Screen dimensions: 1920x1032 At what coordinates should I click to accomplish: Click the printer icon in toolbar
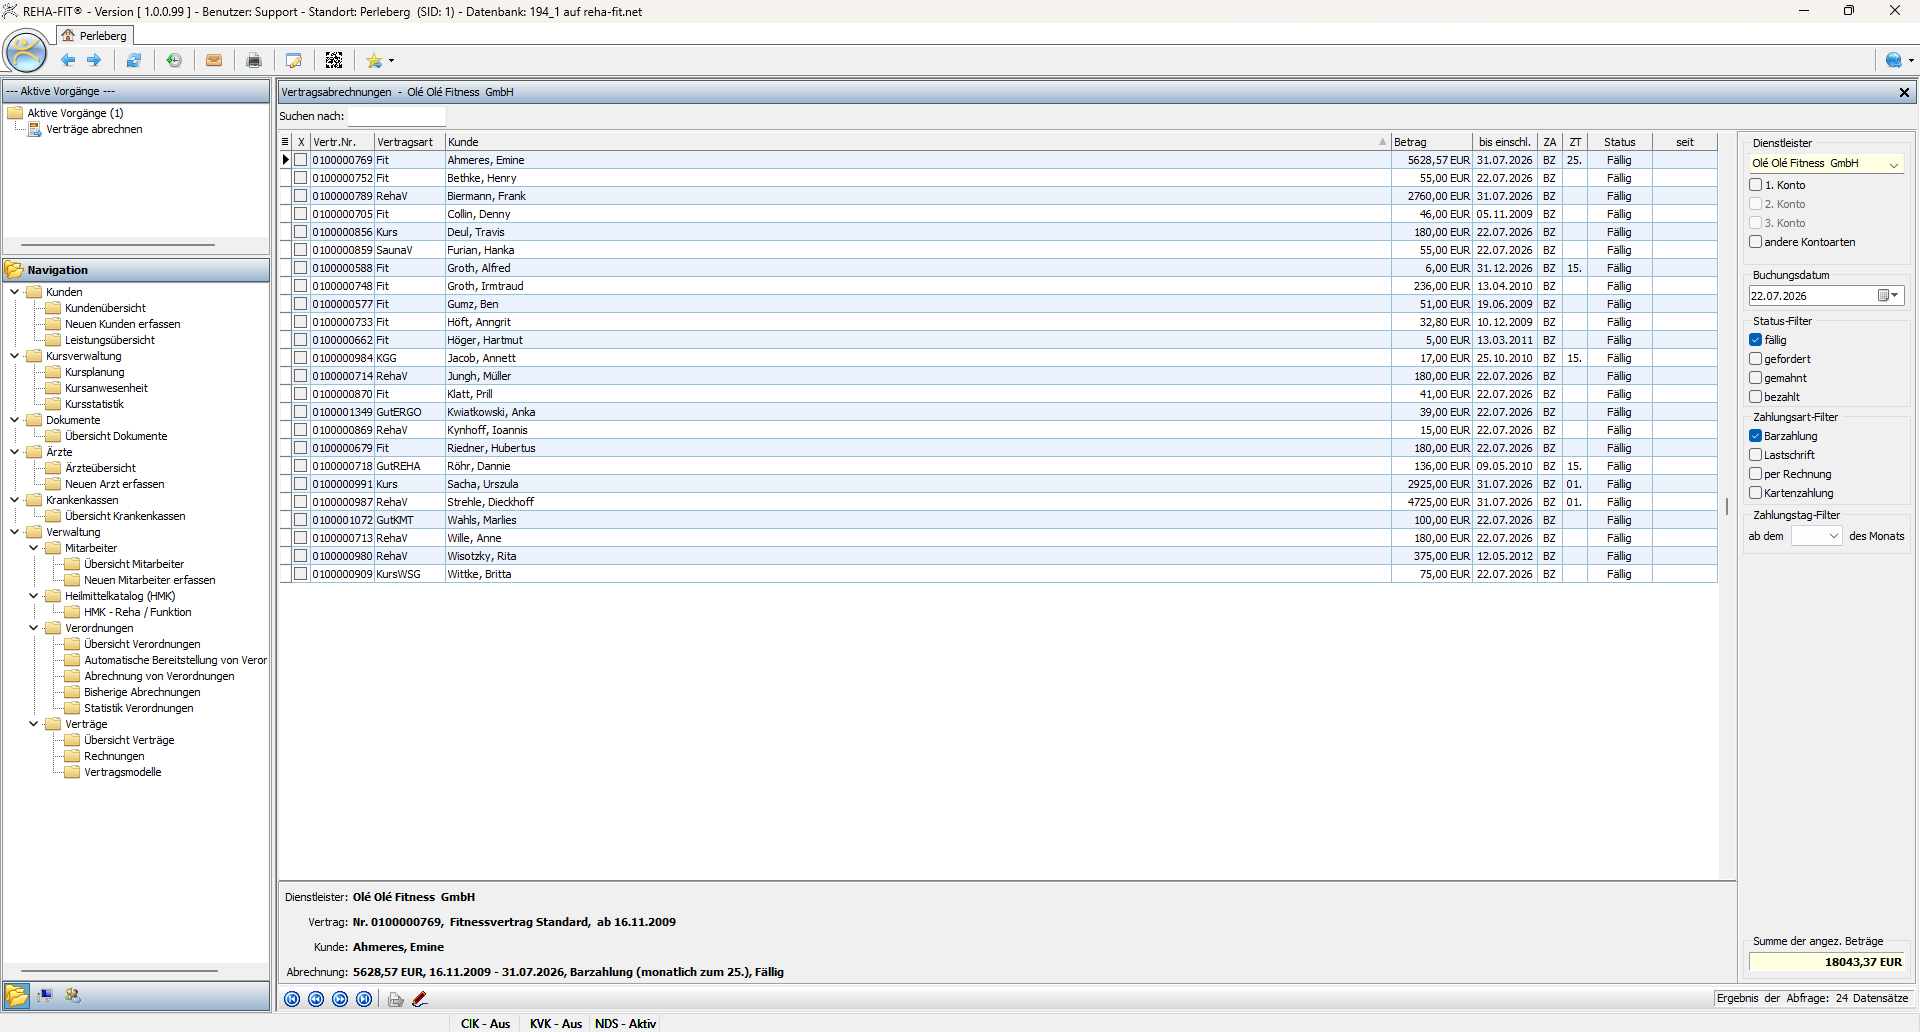point(254,60)
